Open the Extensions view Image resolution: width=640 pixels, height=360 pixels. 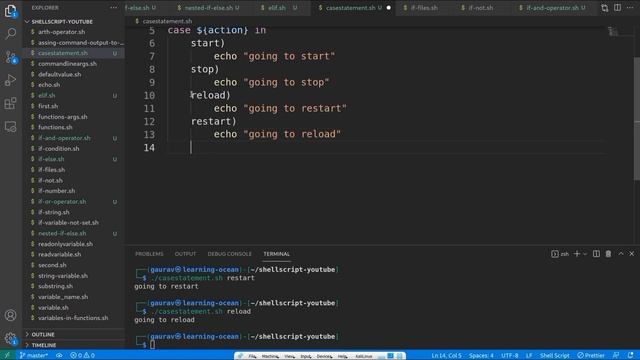(x=11, y=103)
